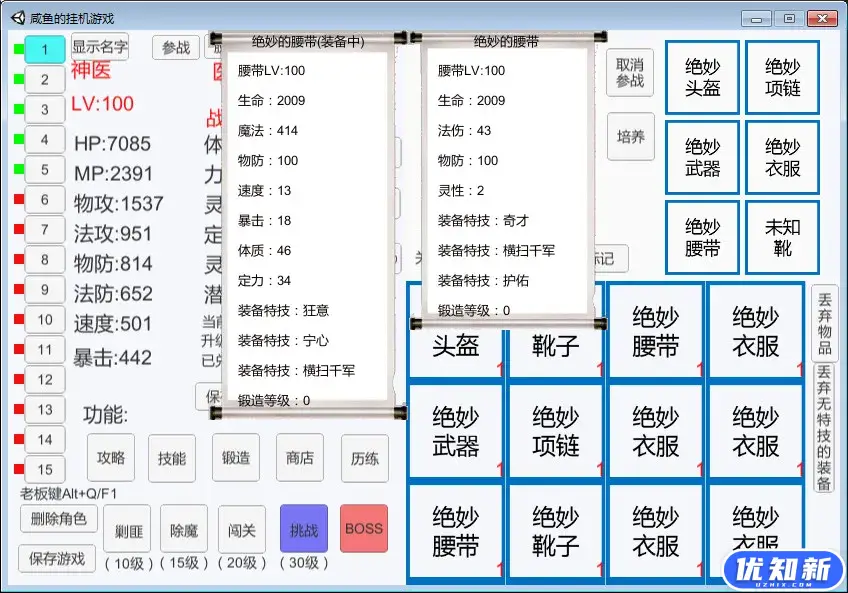Viewport: 848px width, 593px height.
Task: Start the blue 挑战 battle
Action: (x=303, y=528)
